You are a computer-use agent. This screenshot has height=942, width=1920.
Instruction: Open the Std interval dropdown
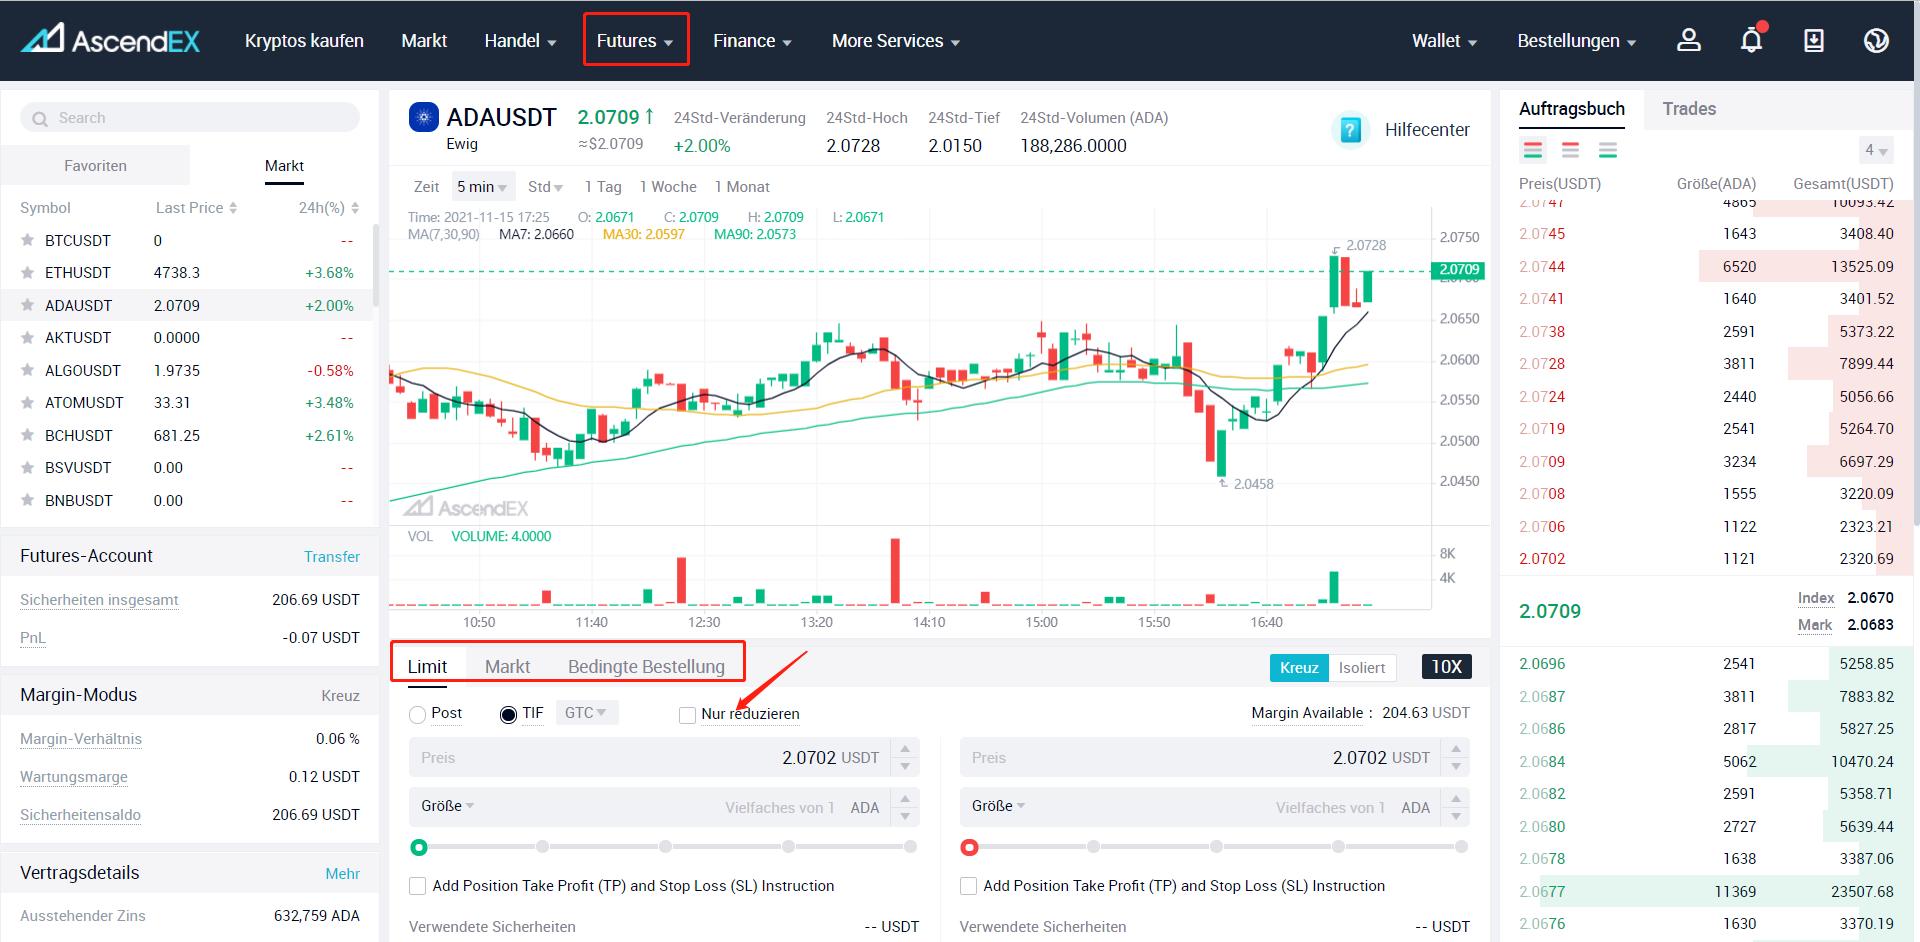(x=545, y=187)
